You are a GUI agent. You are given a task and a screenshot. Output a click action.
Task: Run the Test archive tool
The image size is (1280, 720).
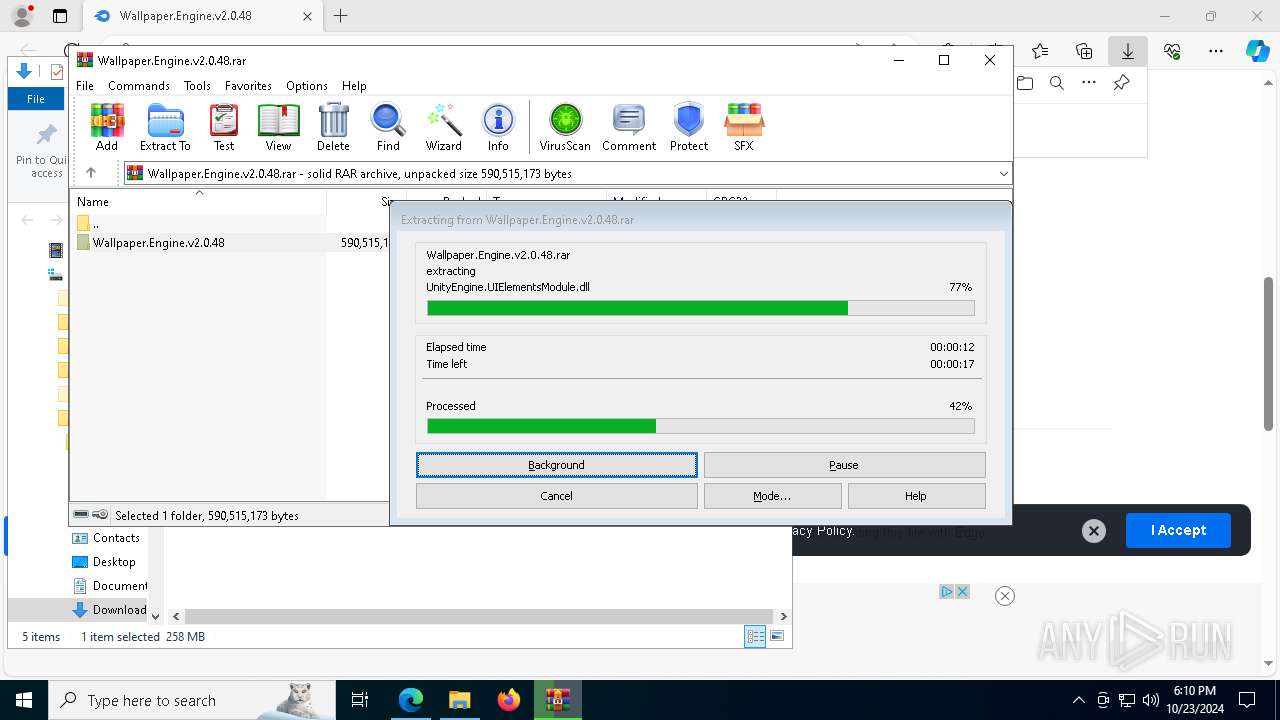click(224, 127)
